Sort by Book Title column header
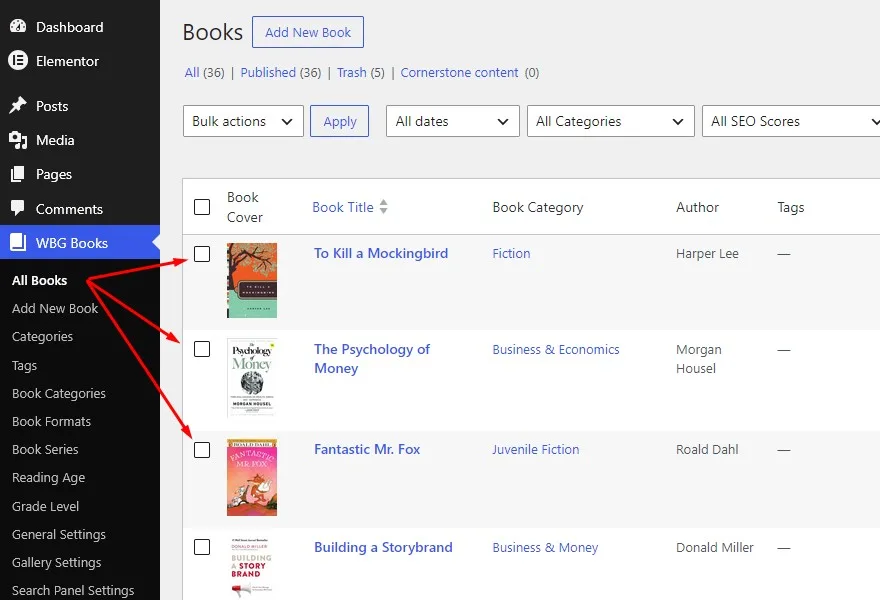The image size is (880, 600). 343,207
